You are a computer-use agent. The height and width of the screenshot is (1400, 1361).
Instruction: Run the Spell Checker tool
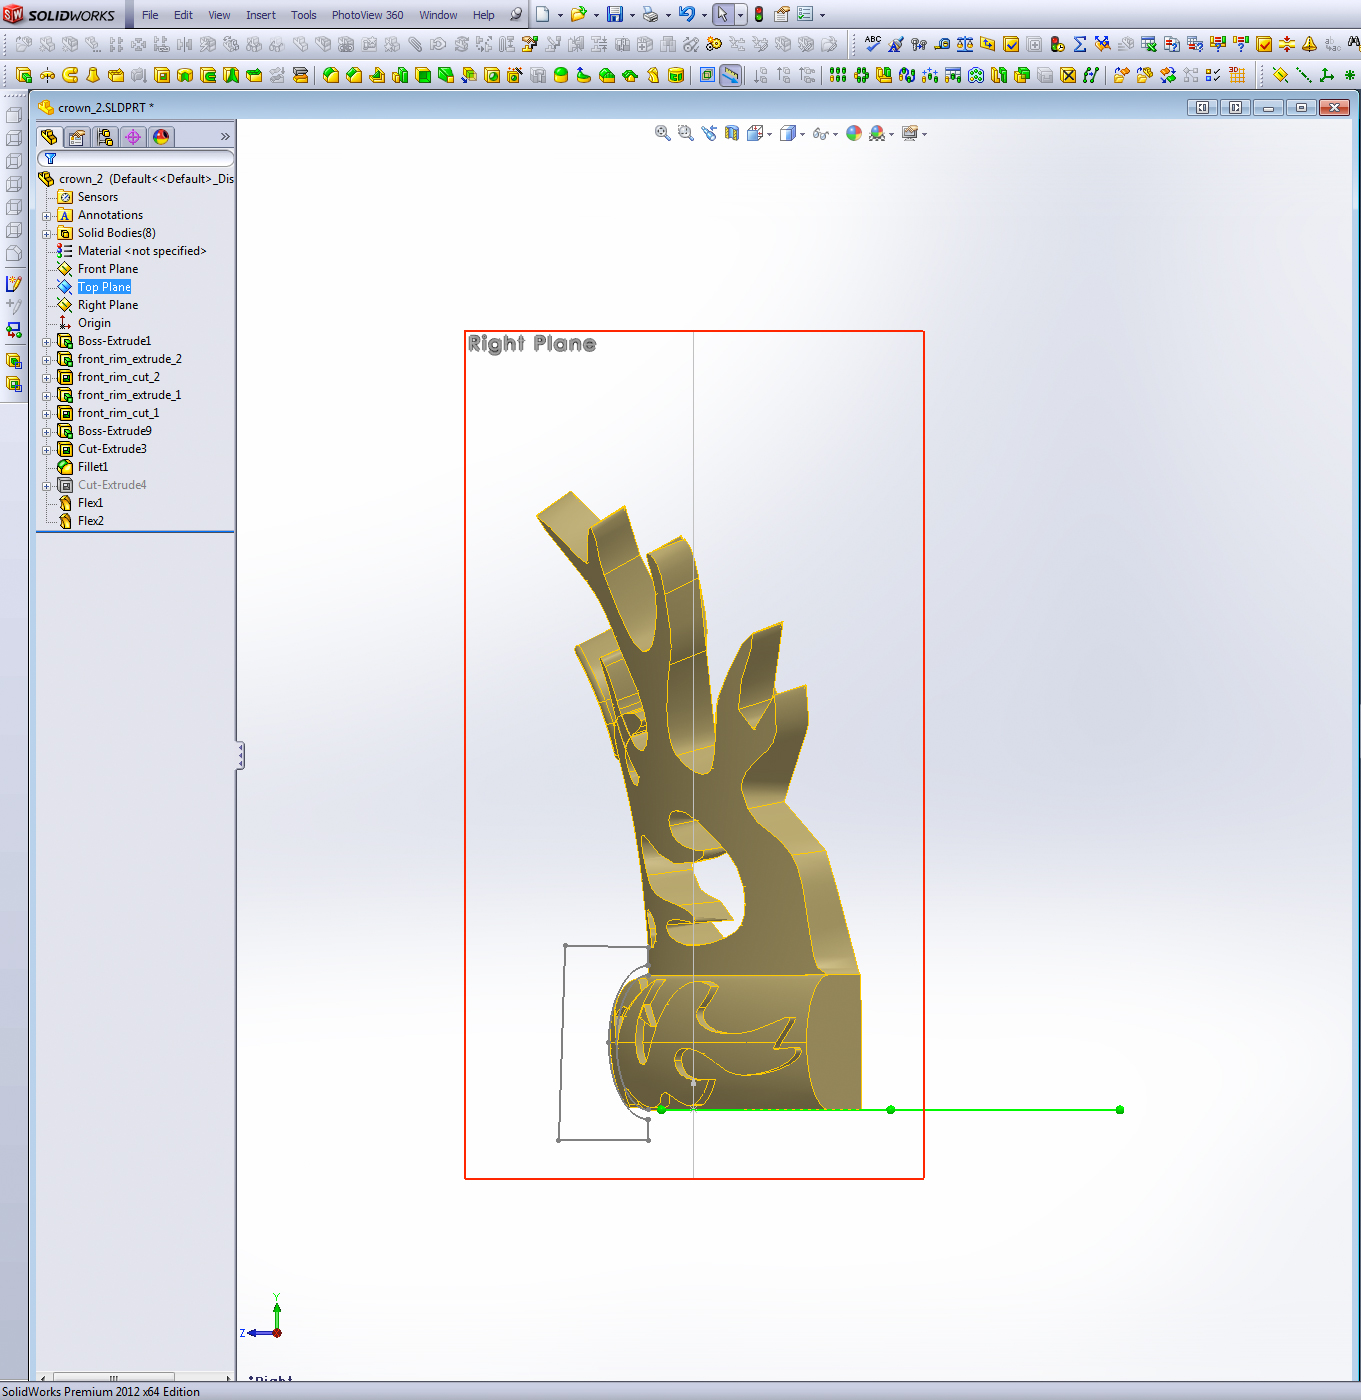(873, 44)
